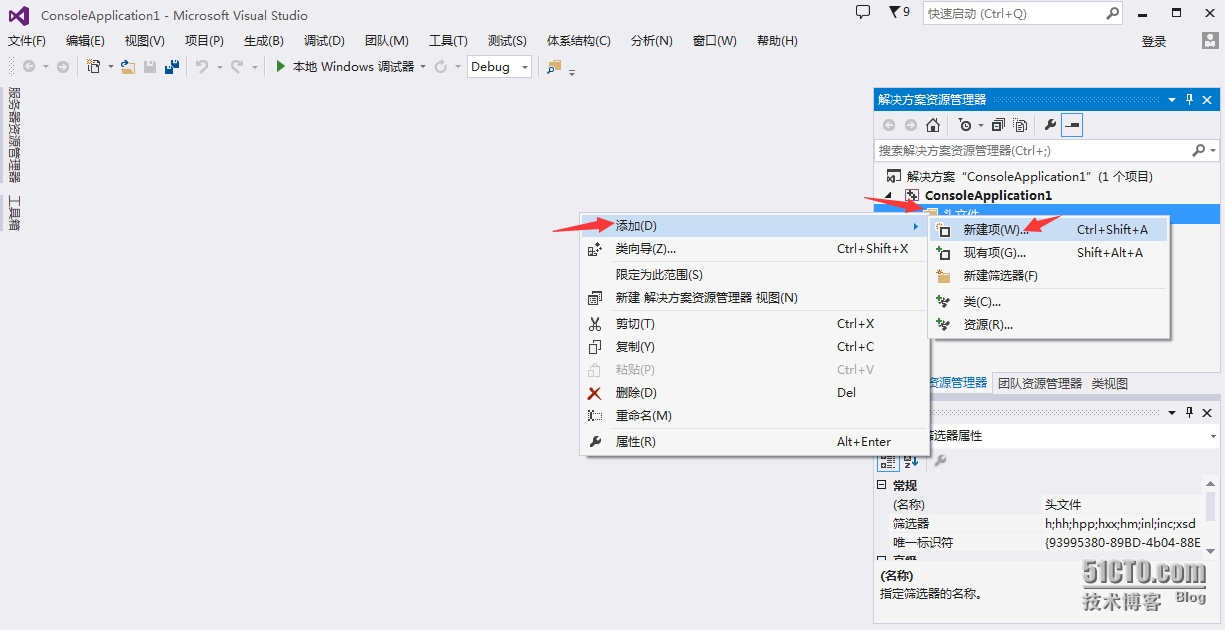Collapse the 常规 category in Properties
This screenshot has width=1225, height=630.
881,485
